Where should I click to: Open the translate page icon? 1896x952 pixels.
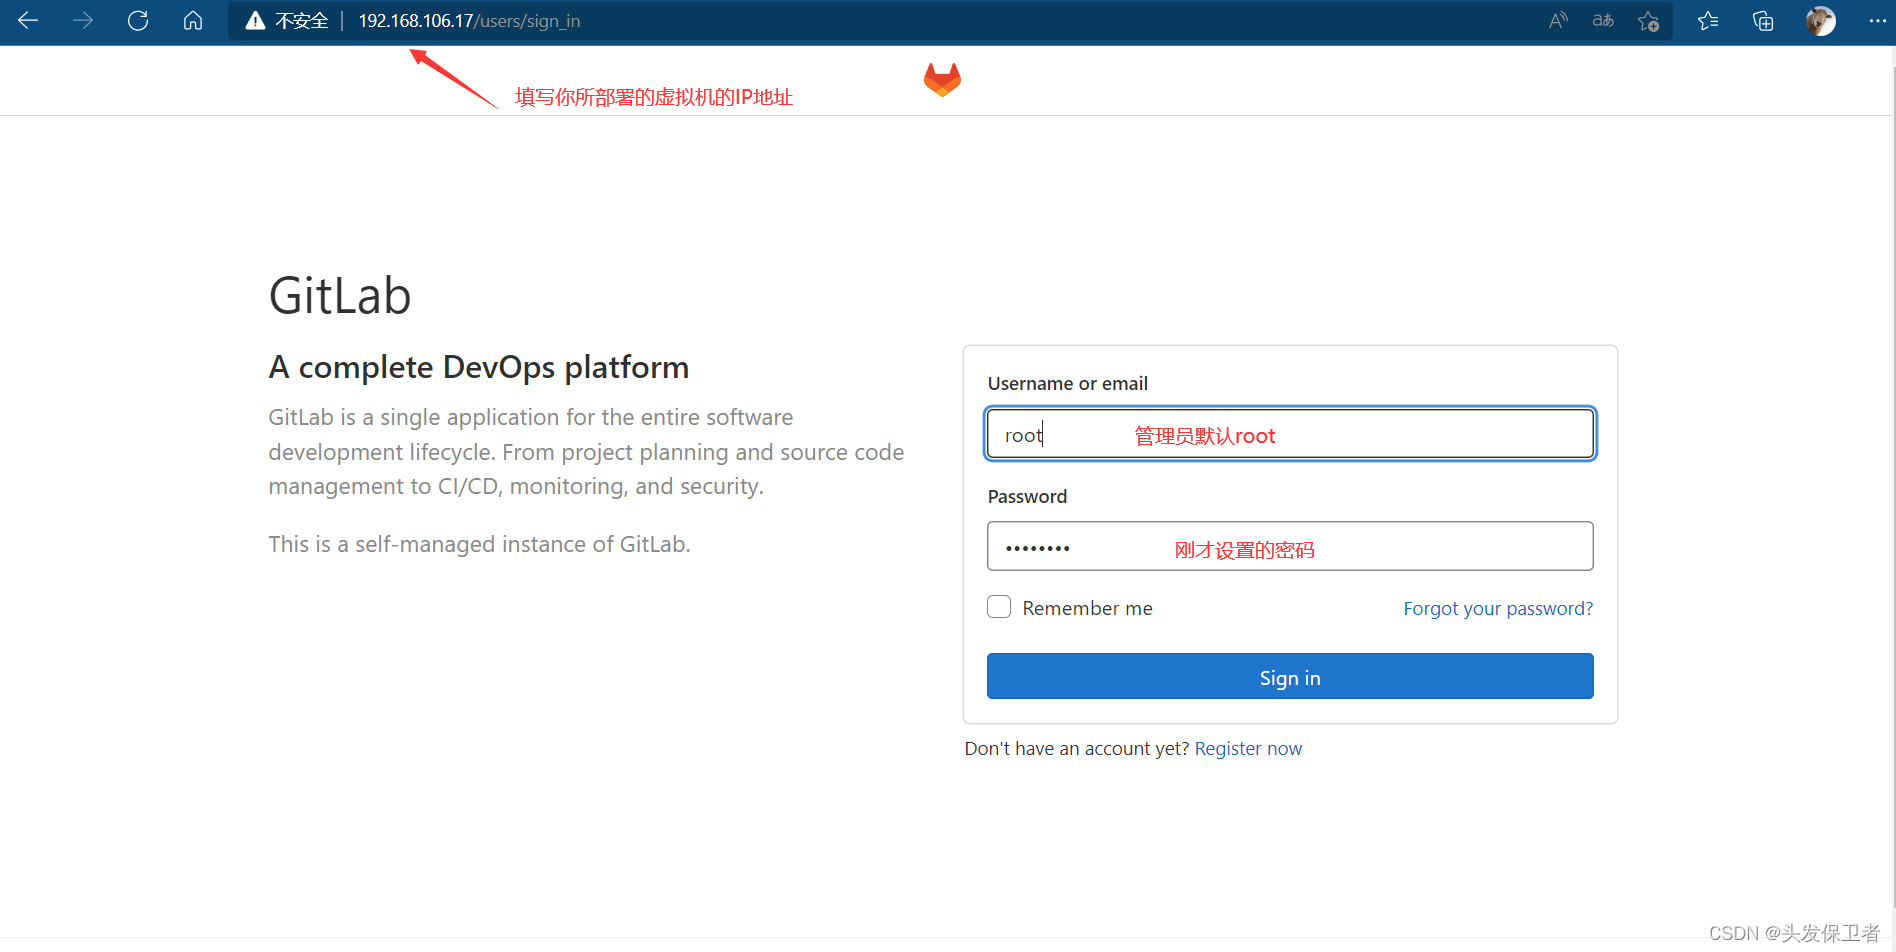(x=1602, y=20)
